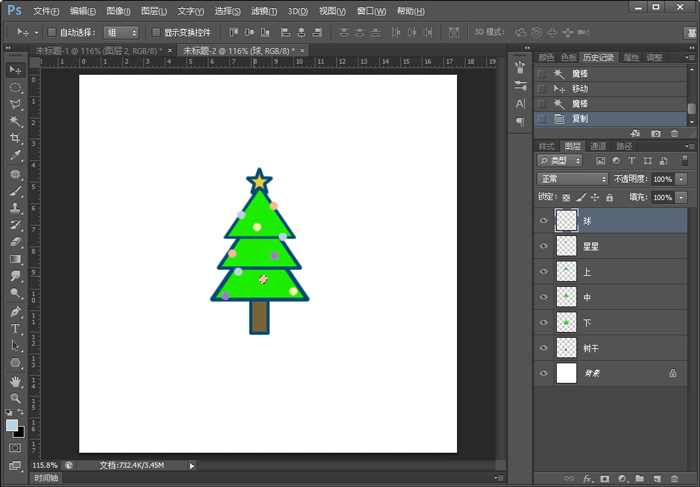Add a layer style with fx button
The image size is (700, 487).
[x=588, y=479]
